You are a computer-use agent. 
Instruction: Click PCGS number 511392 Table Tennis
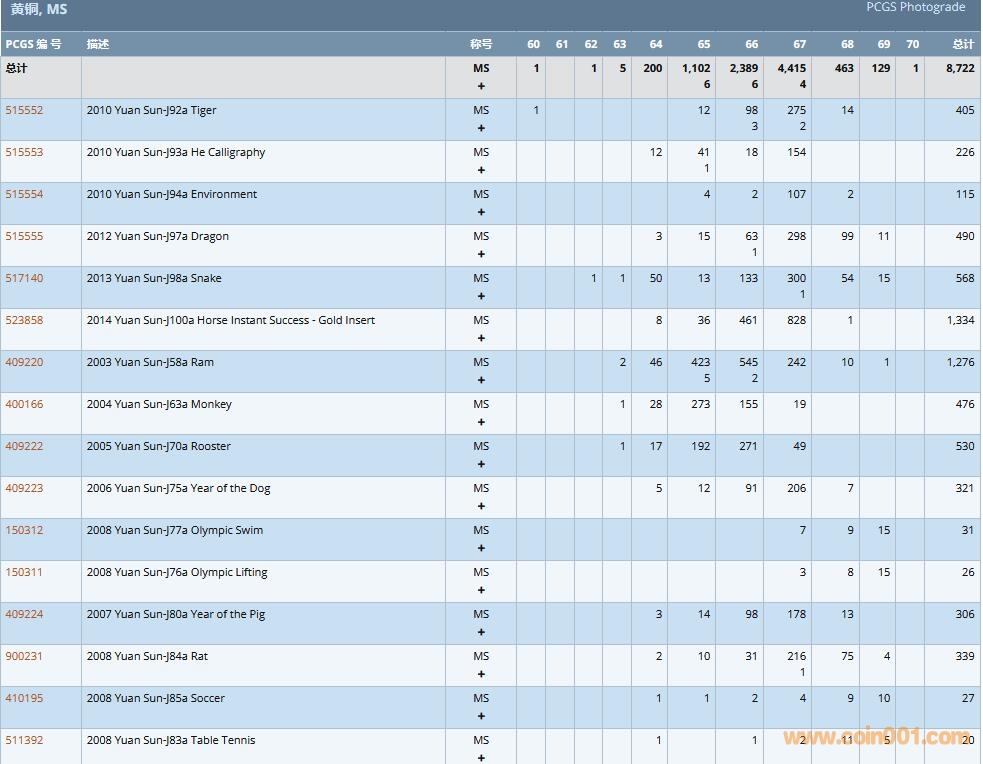point(24,741)
